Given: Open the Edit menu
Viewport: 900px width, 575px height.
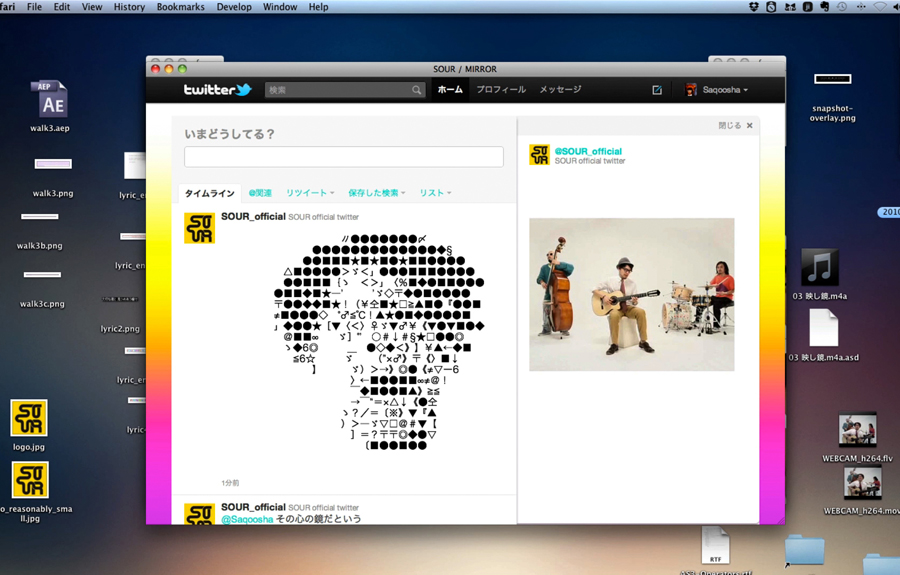Looking at the screenshot, I should 61,7.
